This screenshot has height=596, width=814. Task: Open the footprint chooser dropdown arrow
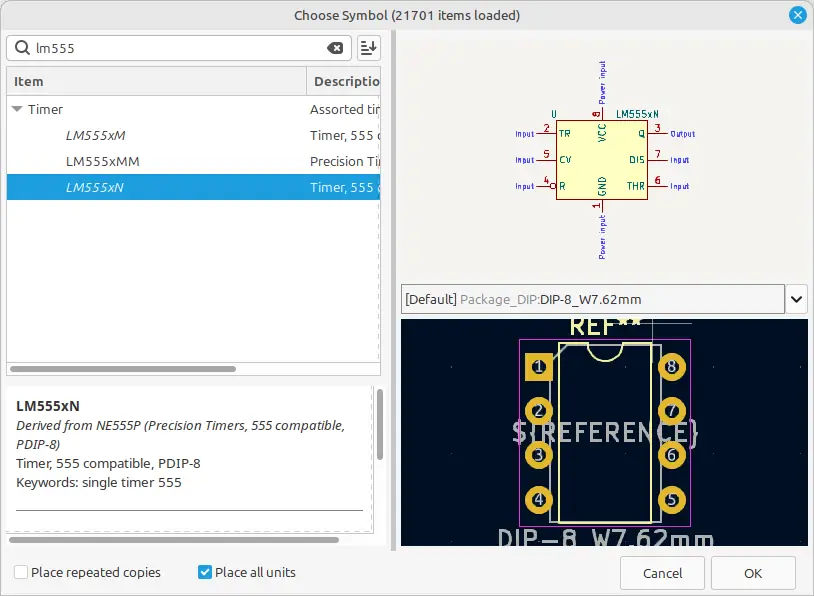[x=796, y=299]
